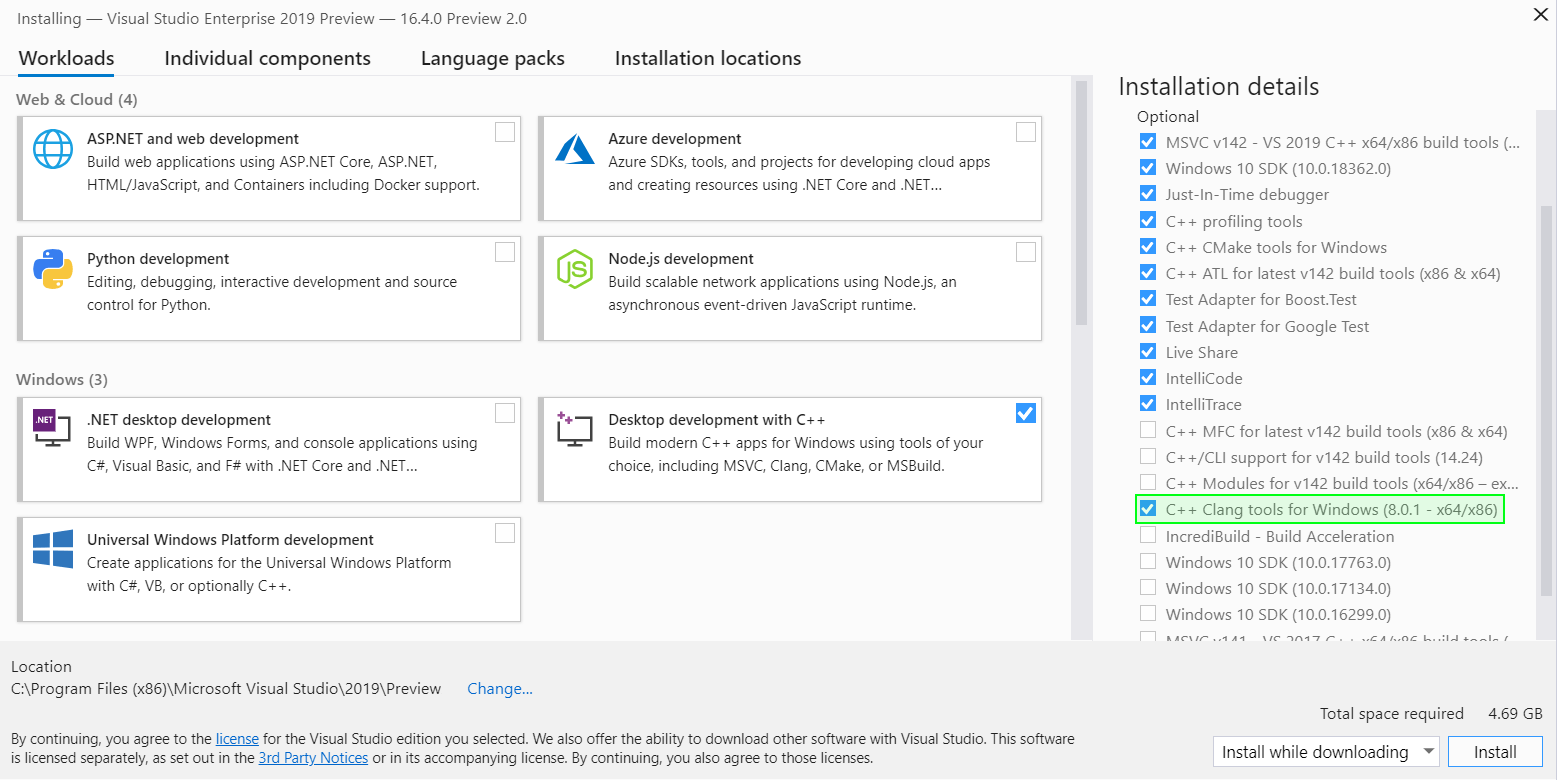Click the Python development logo icon
The image size is (1557, 780).
pyautogui.click(x=53, y=269)
